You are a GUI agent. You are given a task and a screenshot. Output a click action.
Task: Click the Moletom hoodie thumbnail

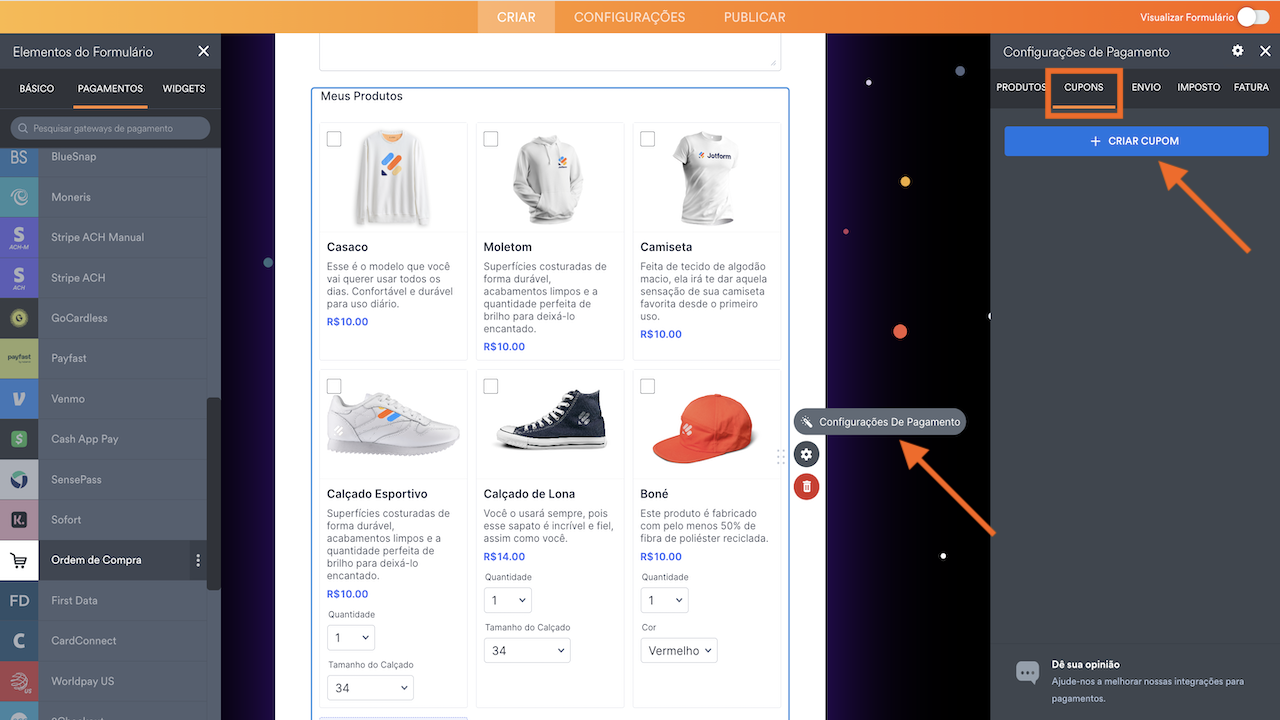[548, 179]
